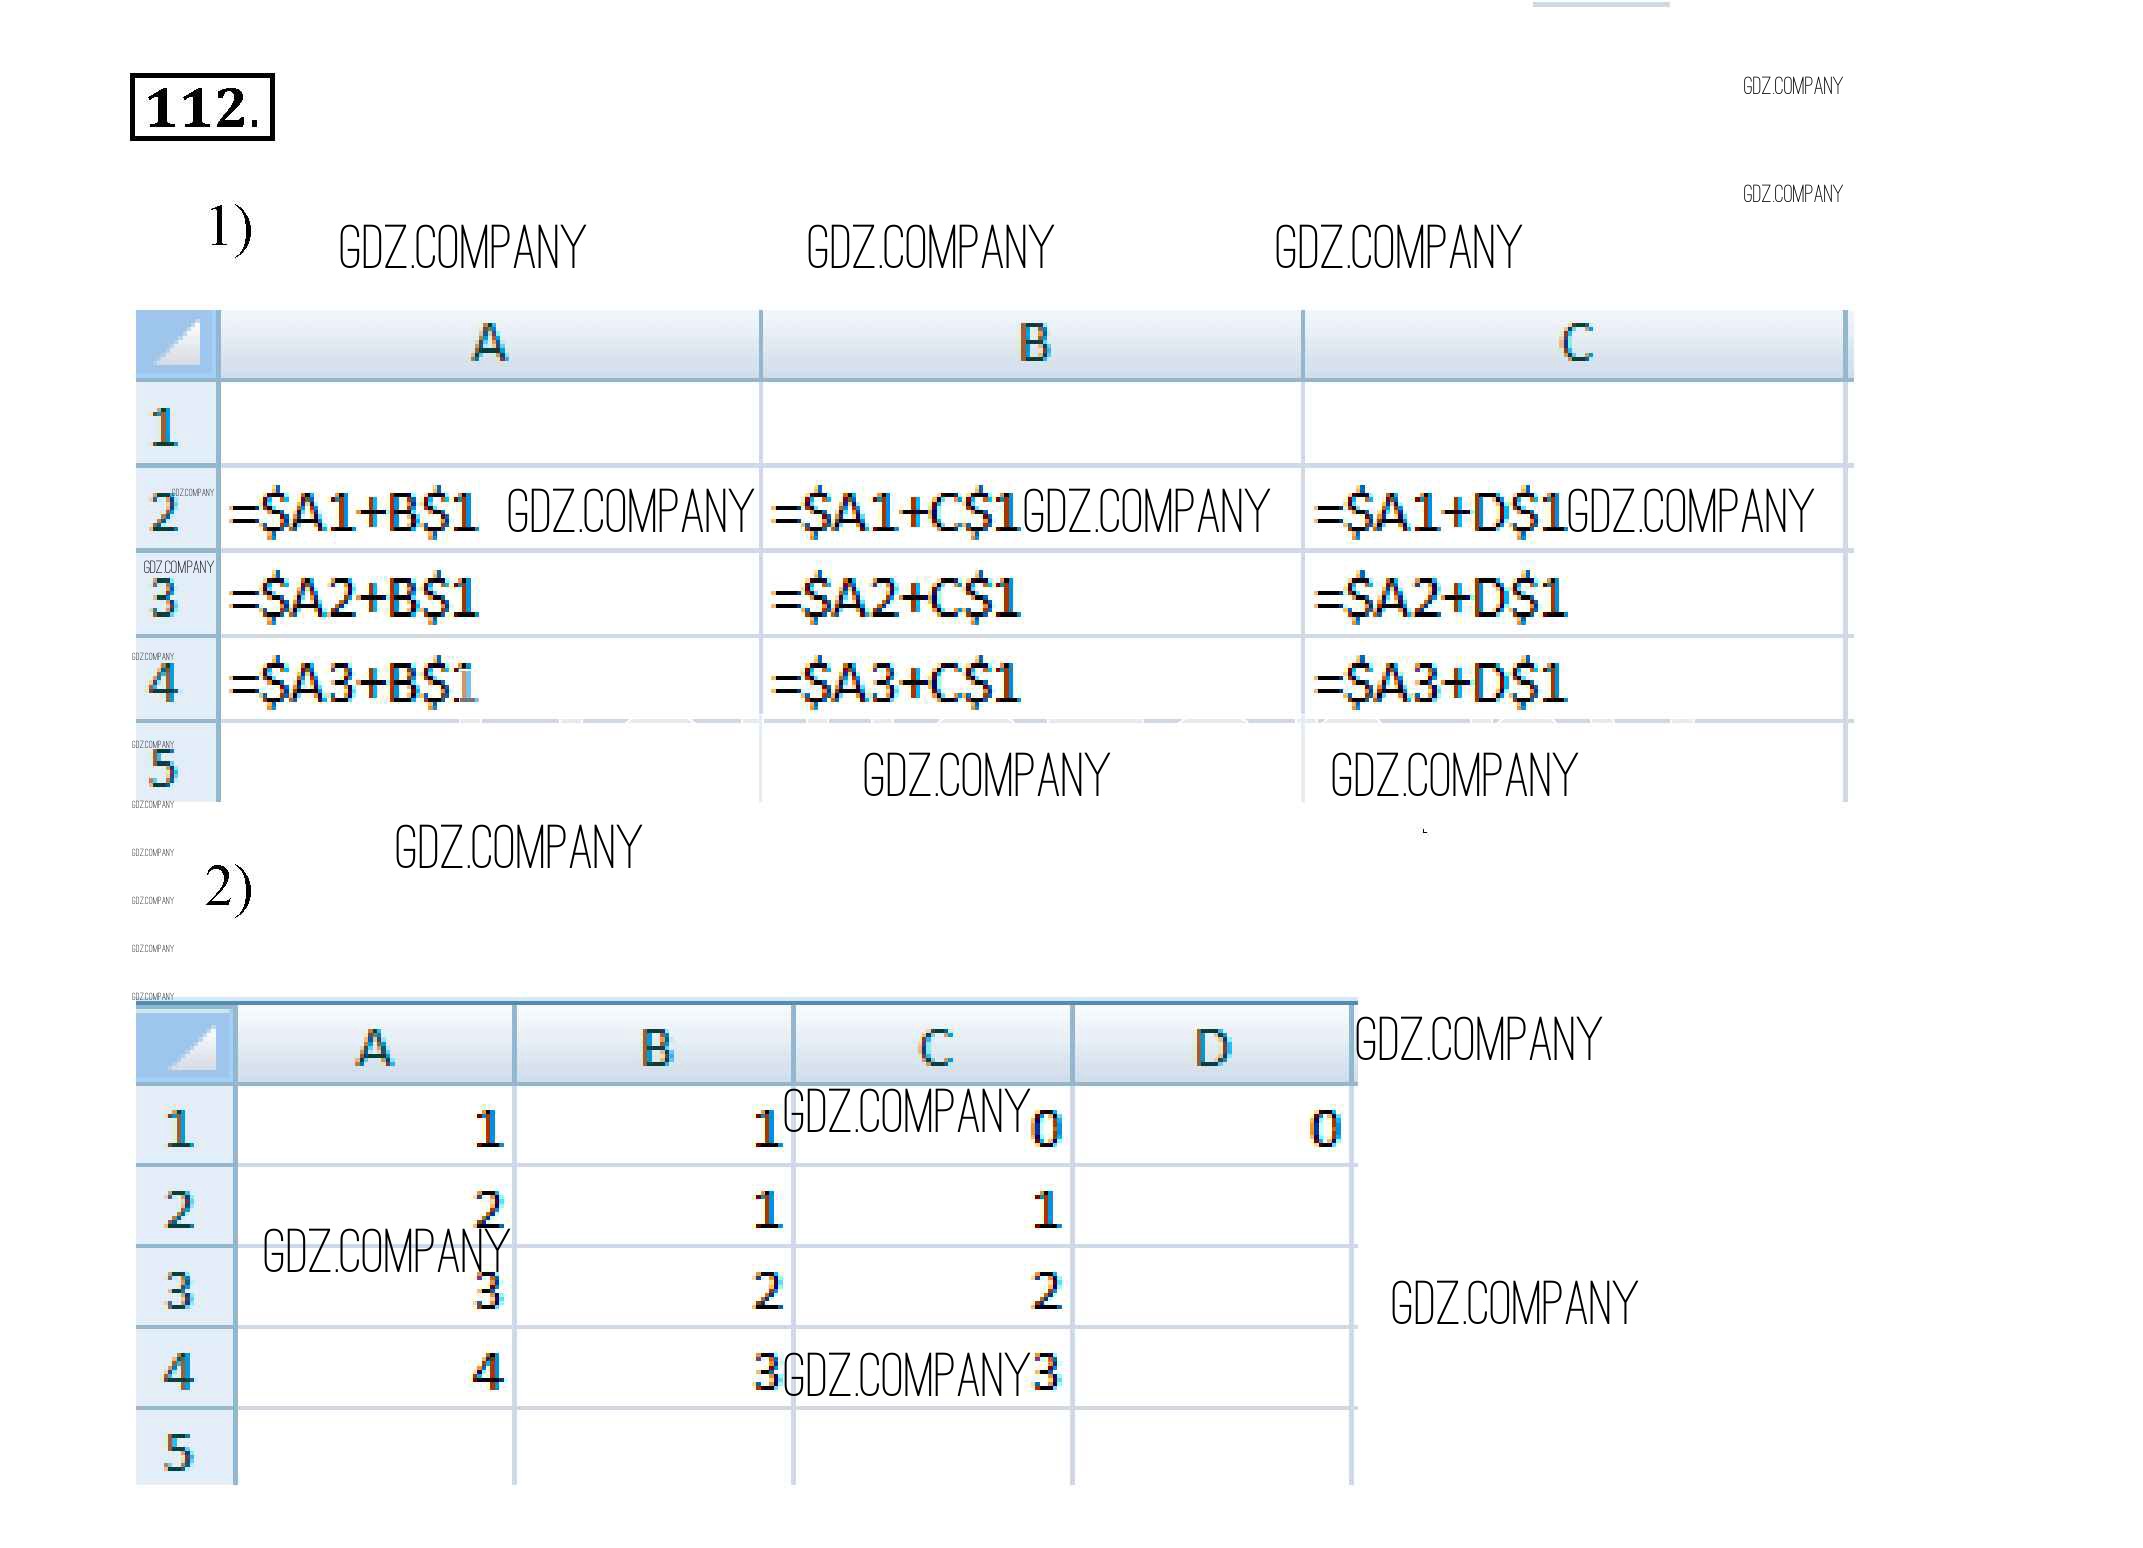Viewport: 2143px width, 1548px height.
Task: Select cell containing =$A2+C$1
Action: point(897,598)
